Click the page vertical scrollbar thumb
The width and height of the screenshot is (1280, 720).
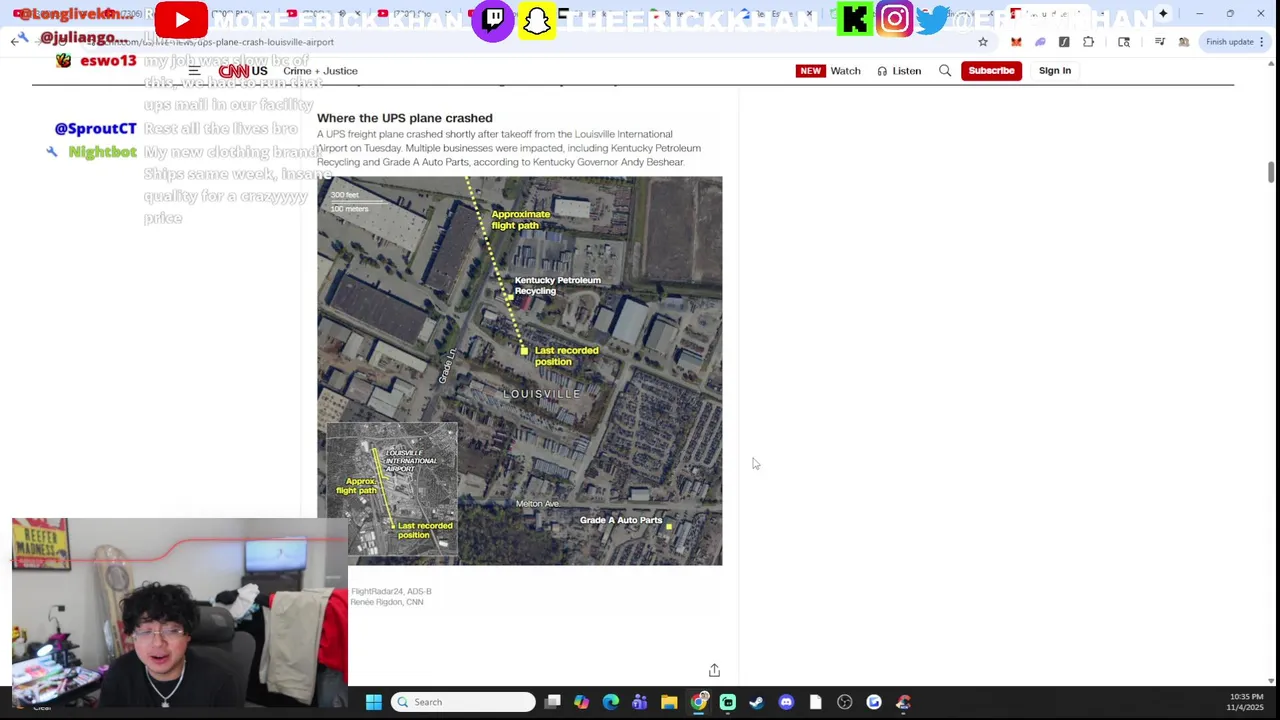click(1271, 171)
